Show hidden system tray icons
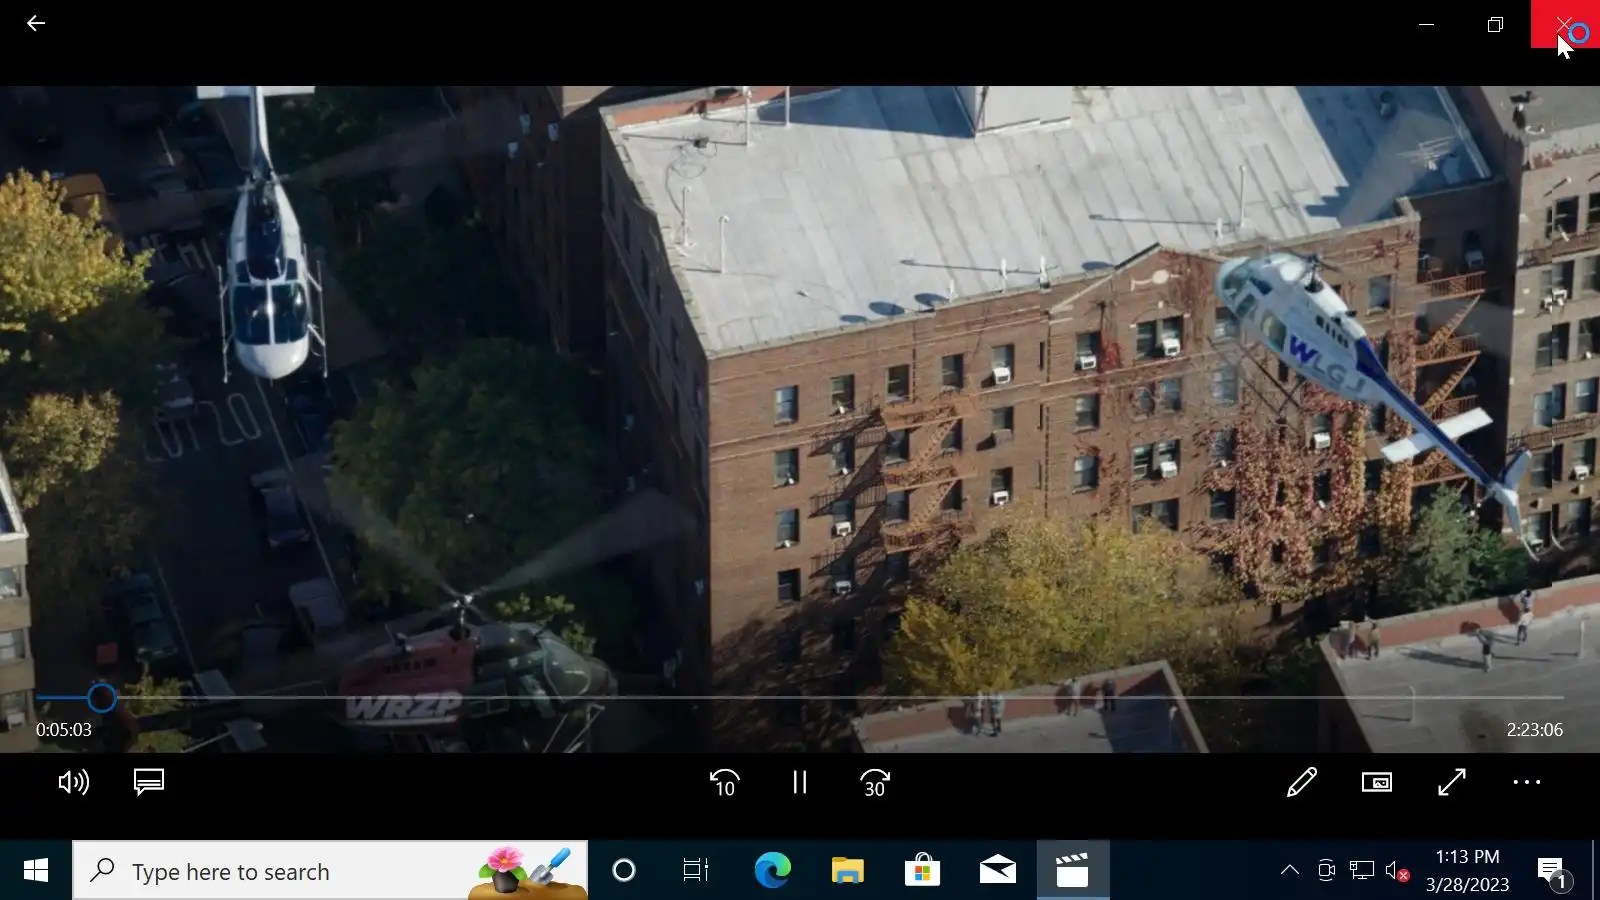 click(1290, 870)
